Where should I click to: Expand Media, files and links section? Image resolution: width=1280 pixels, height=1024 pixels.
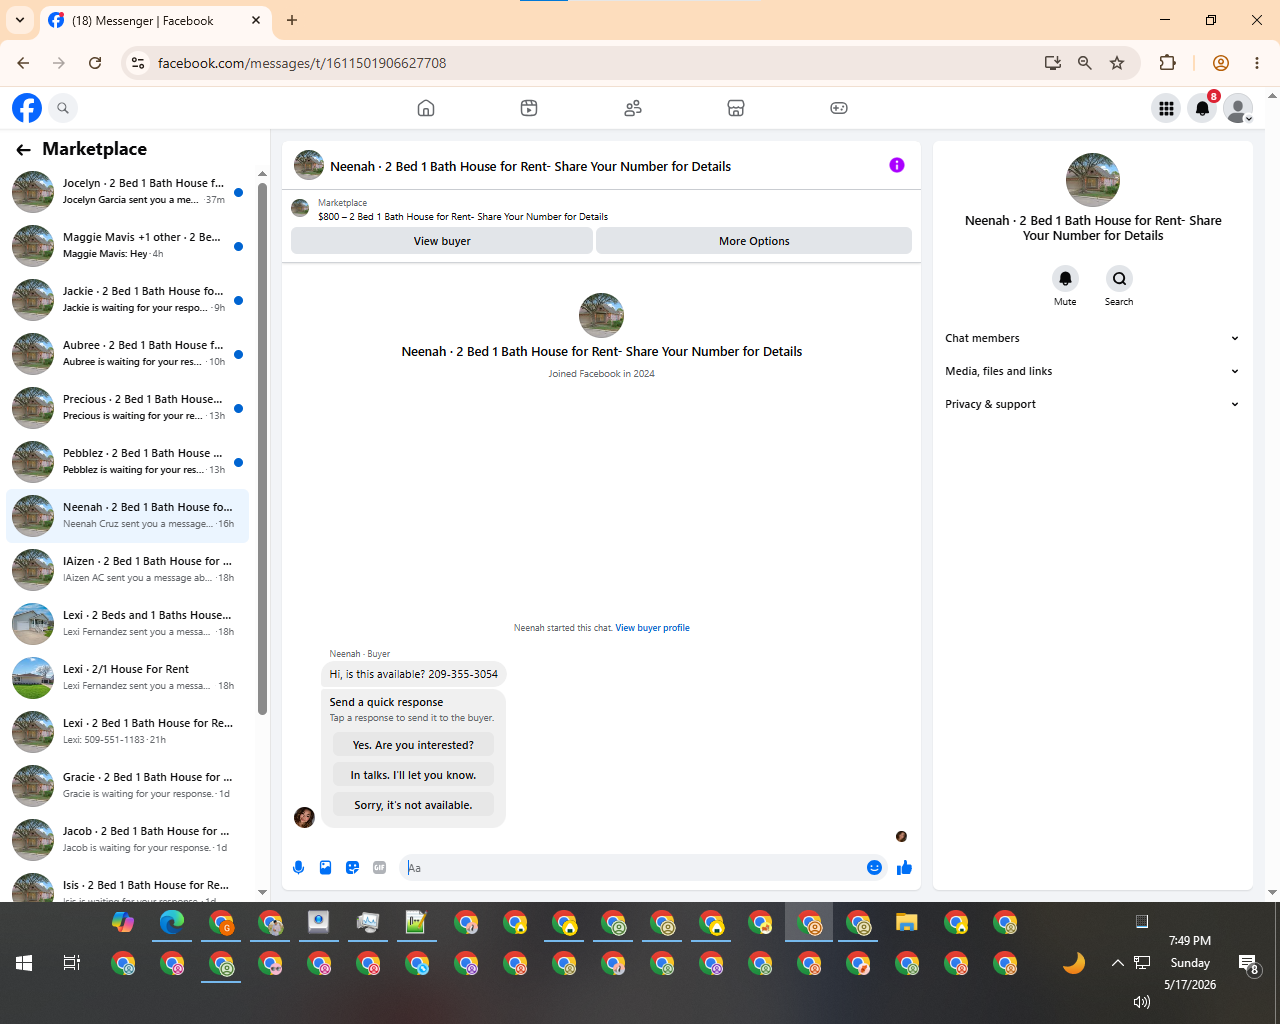tap(1092, 371)
